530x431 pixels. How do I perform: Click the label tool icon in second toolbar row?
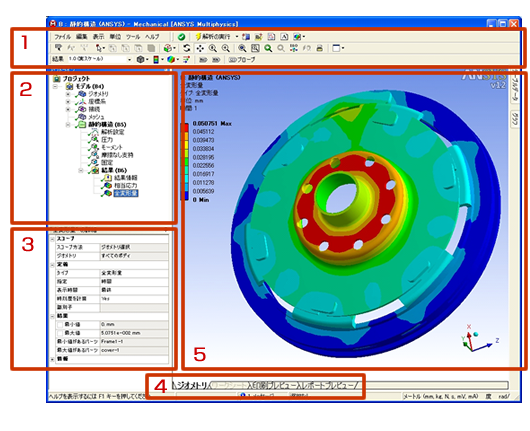(x=58, y=48)
